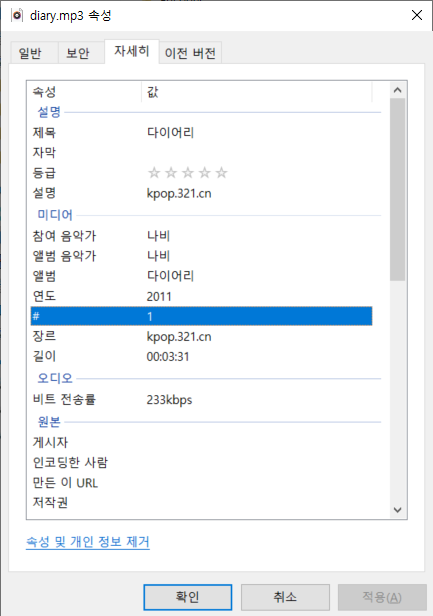Cancel with the 취소 button
The height and width of the screenshot is (616, 433).
click(285, 597)
